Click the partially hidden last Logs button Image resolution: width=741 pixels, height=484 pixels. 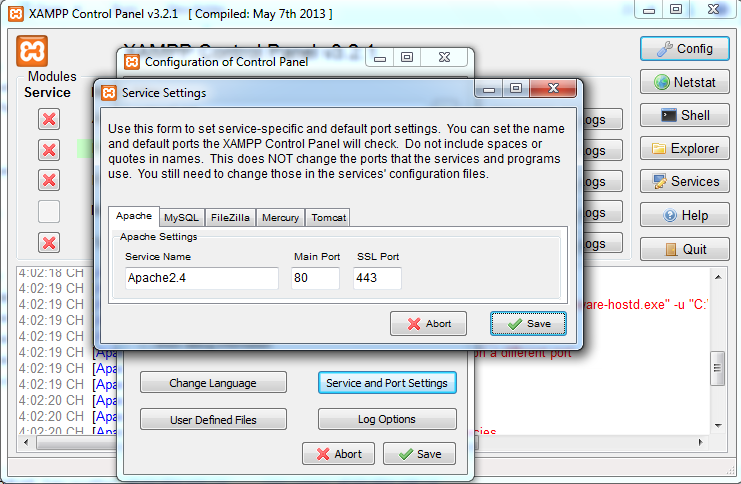(603, 243)
